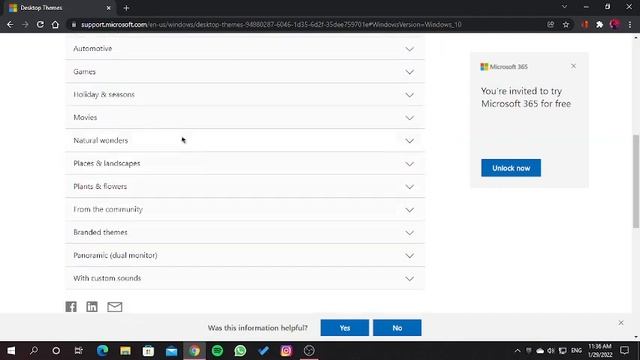This screenshot has height=360, width=640.
Task: Open Cortana circle on taskbar
Action: [56, 351]
